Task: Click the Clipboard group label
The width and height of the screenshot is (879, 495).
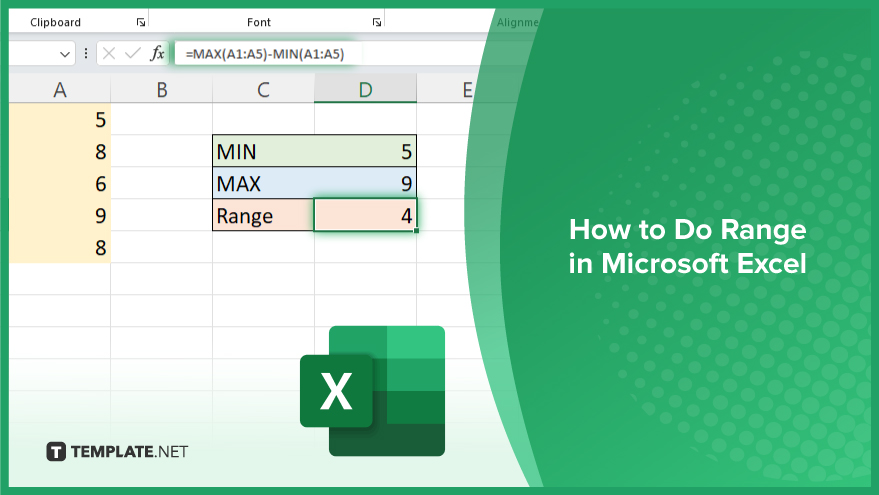Action: [x=55, y=22]
